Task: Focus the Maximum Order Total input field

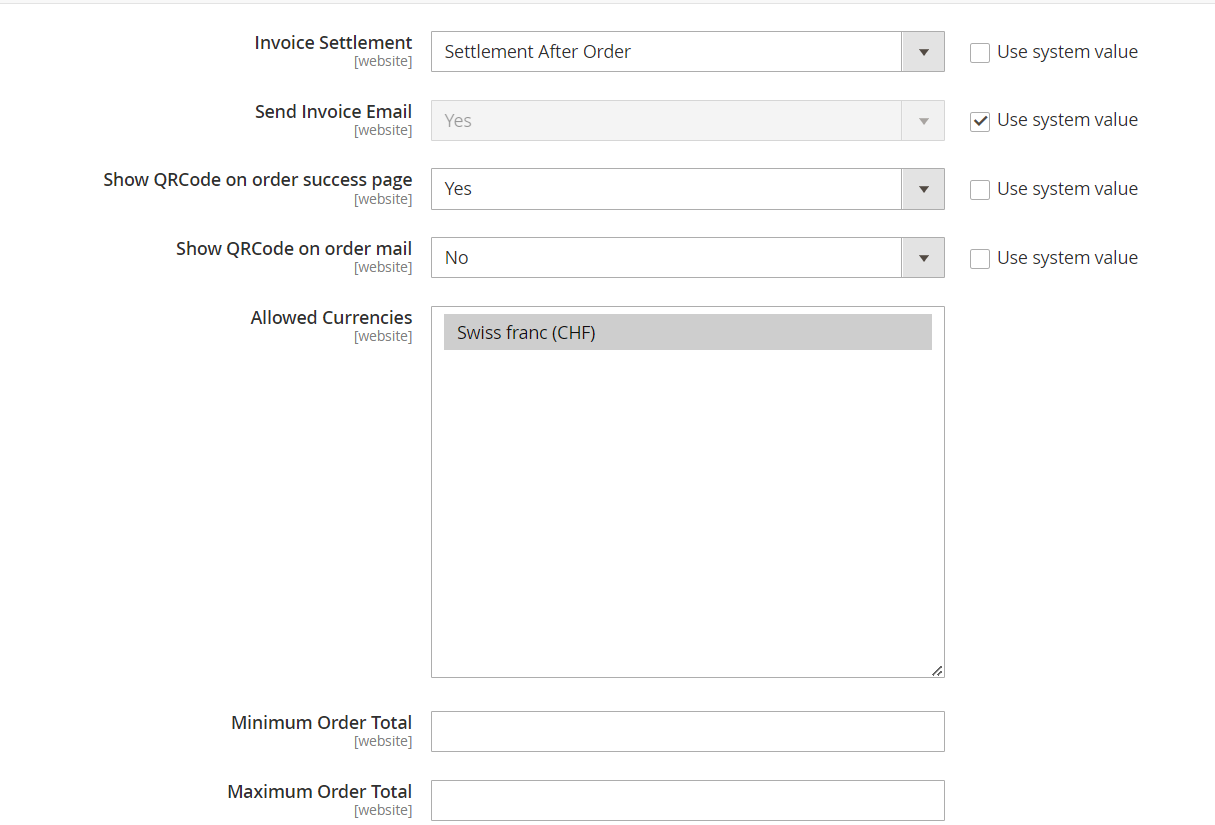Action: pyautogui.click(x=687, y=800)
